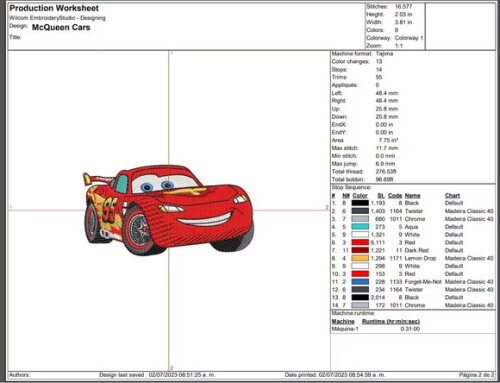Click the 'Trims:' label

click(339, 77)
